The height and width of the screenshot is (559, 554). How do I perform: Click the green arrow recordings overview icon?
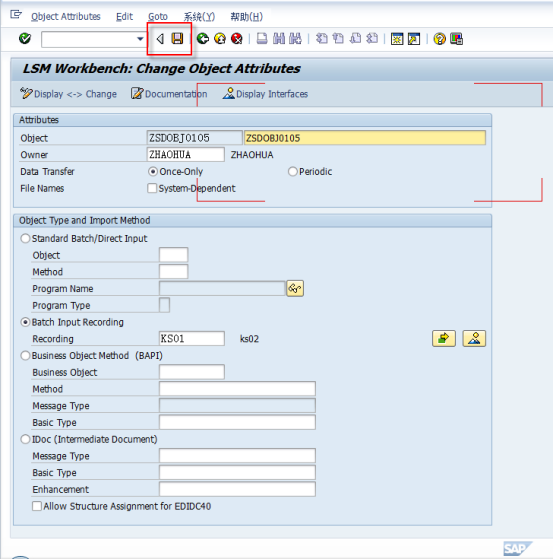point(444,338)
